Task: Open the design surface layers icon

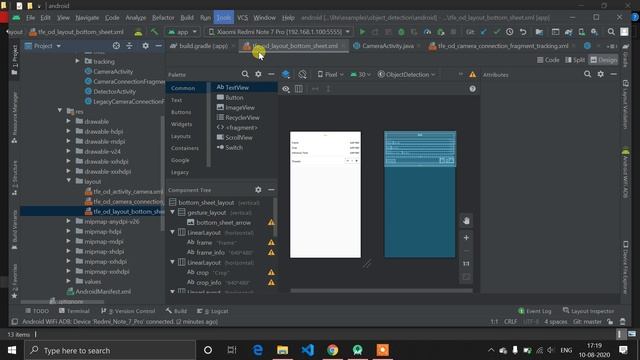Action: tap(286, 74)
